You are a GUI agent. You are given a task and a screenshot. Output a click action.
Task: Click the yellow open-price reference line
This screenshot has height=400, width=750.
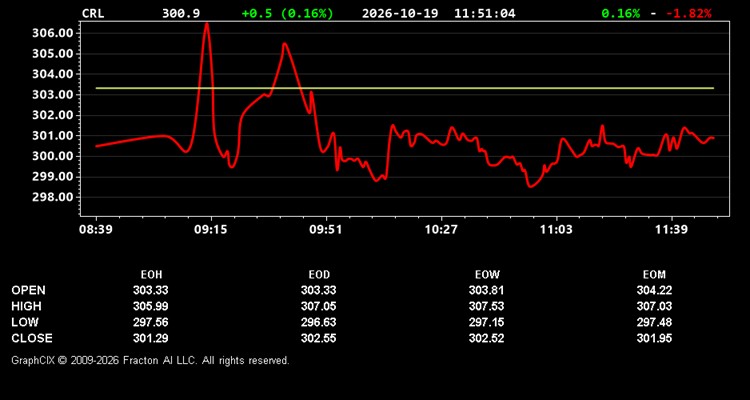(405, 88)
